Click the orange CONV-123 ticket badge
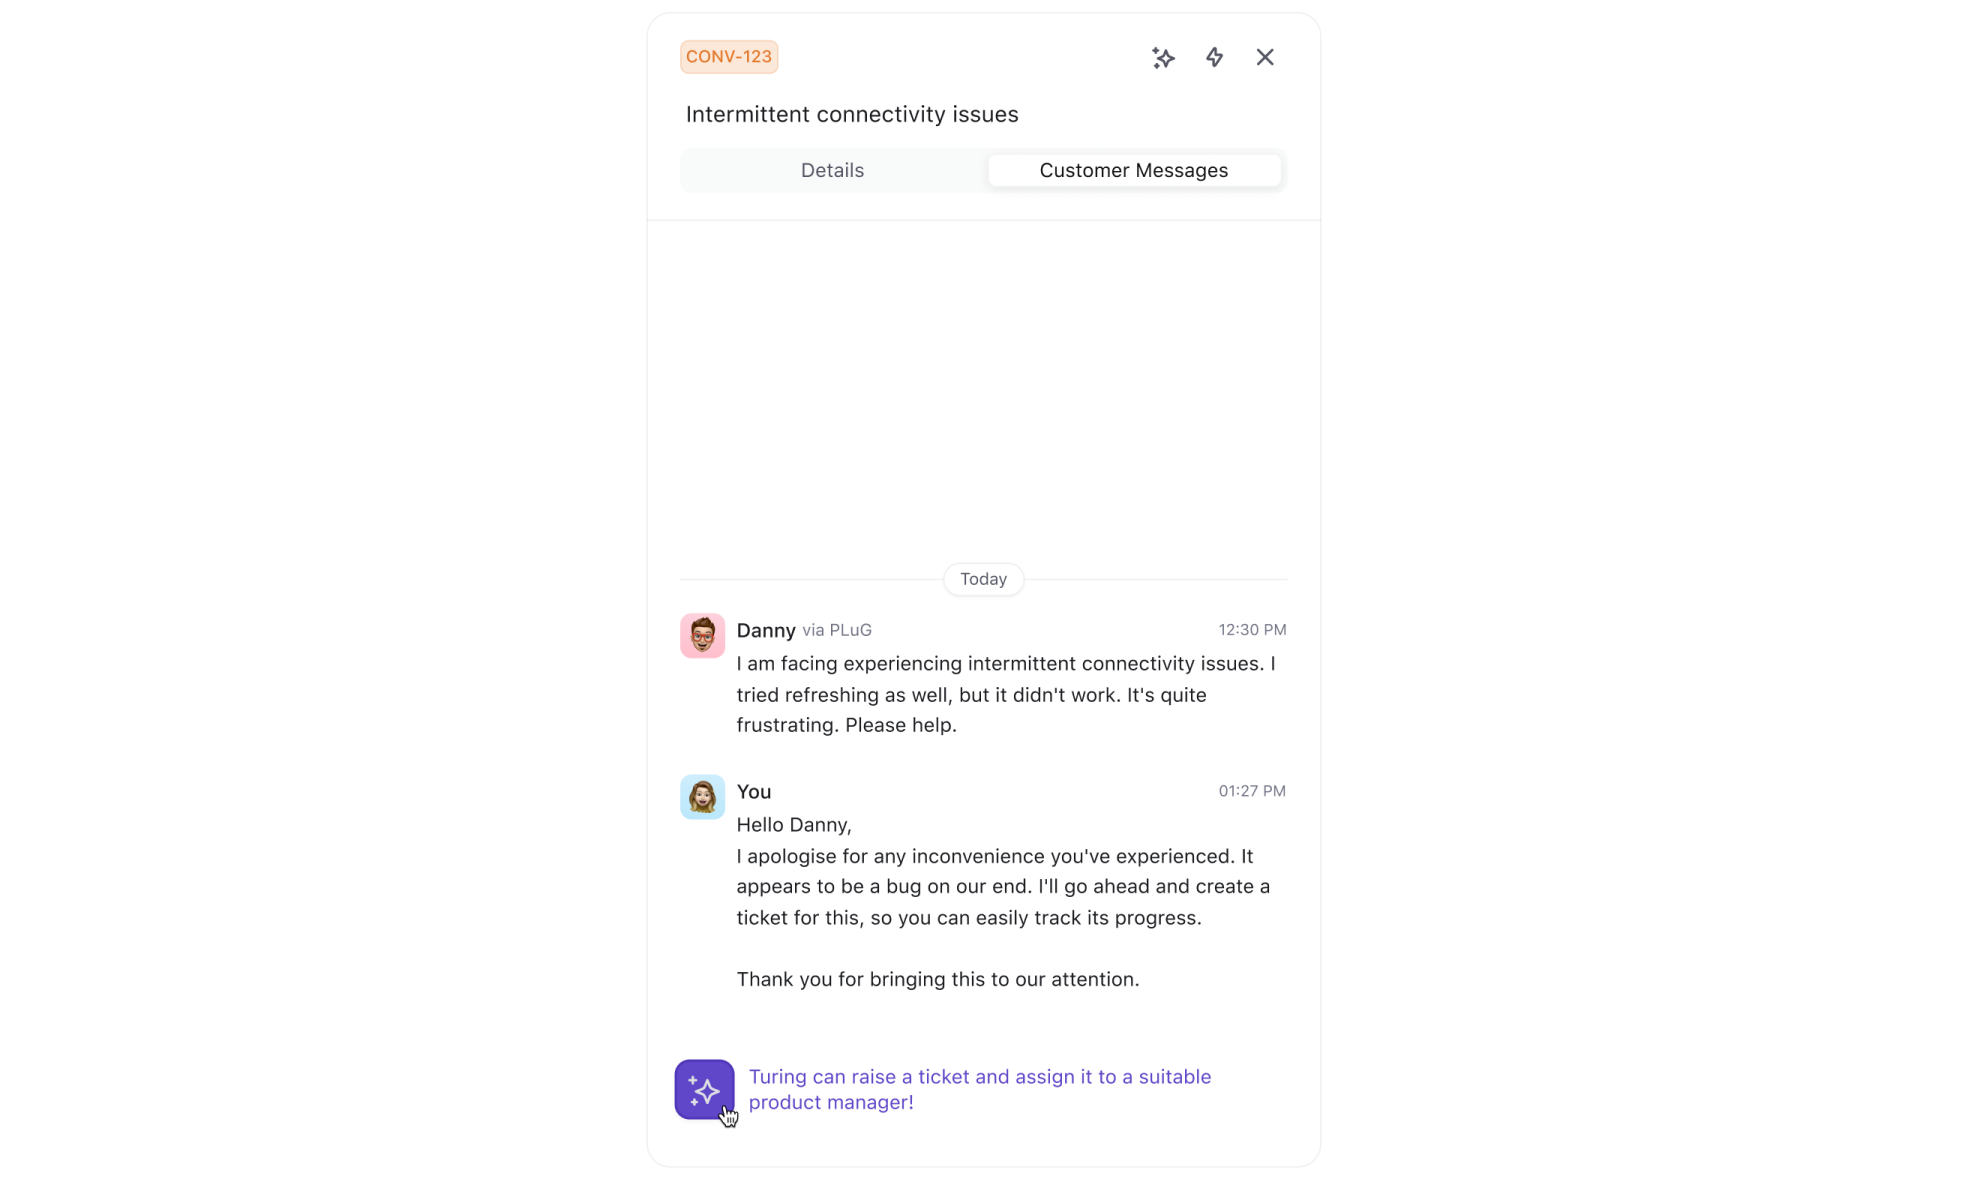1968x1179 pixels. (729, 56)
